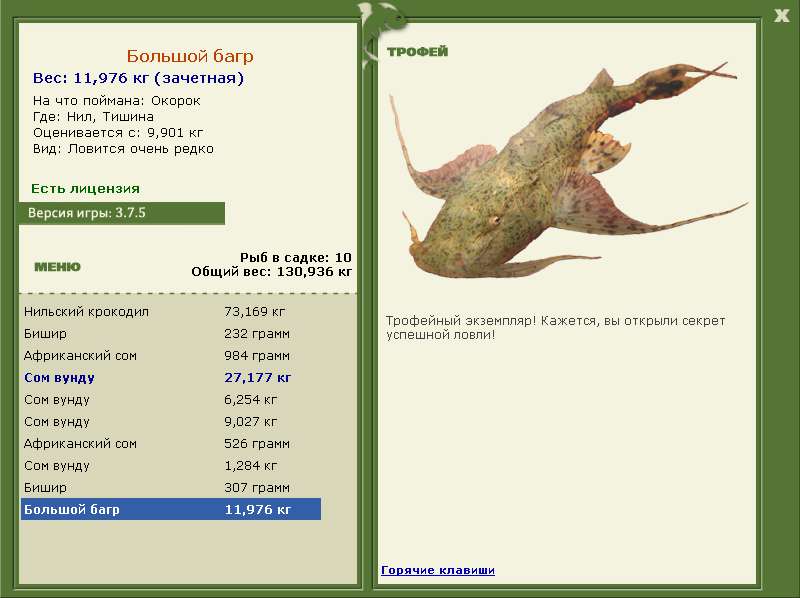This screenshot has height=598, width=800.
Task: Close the trophy window with the X
Action: click(781, 15)
